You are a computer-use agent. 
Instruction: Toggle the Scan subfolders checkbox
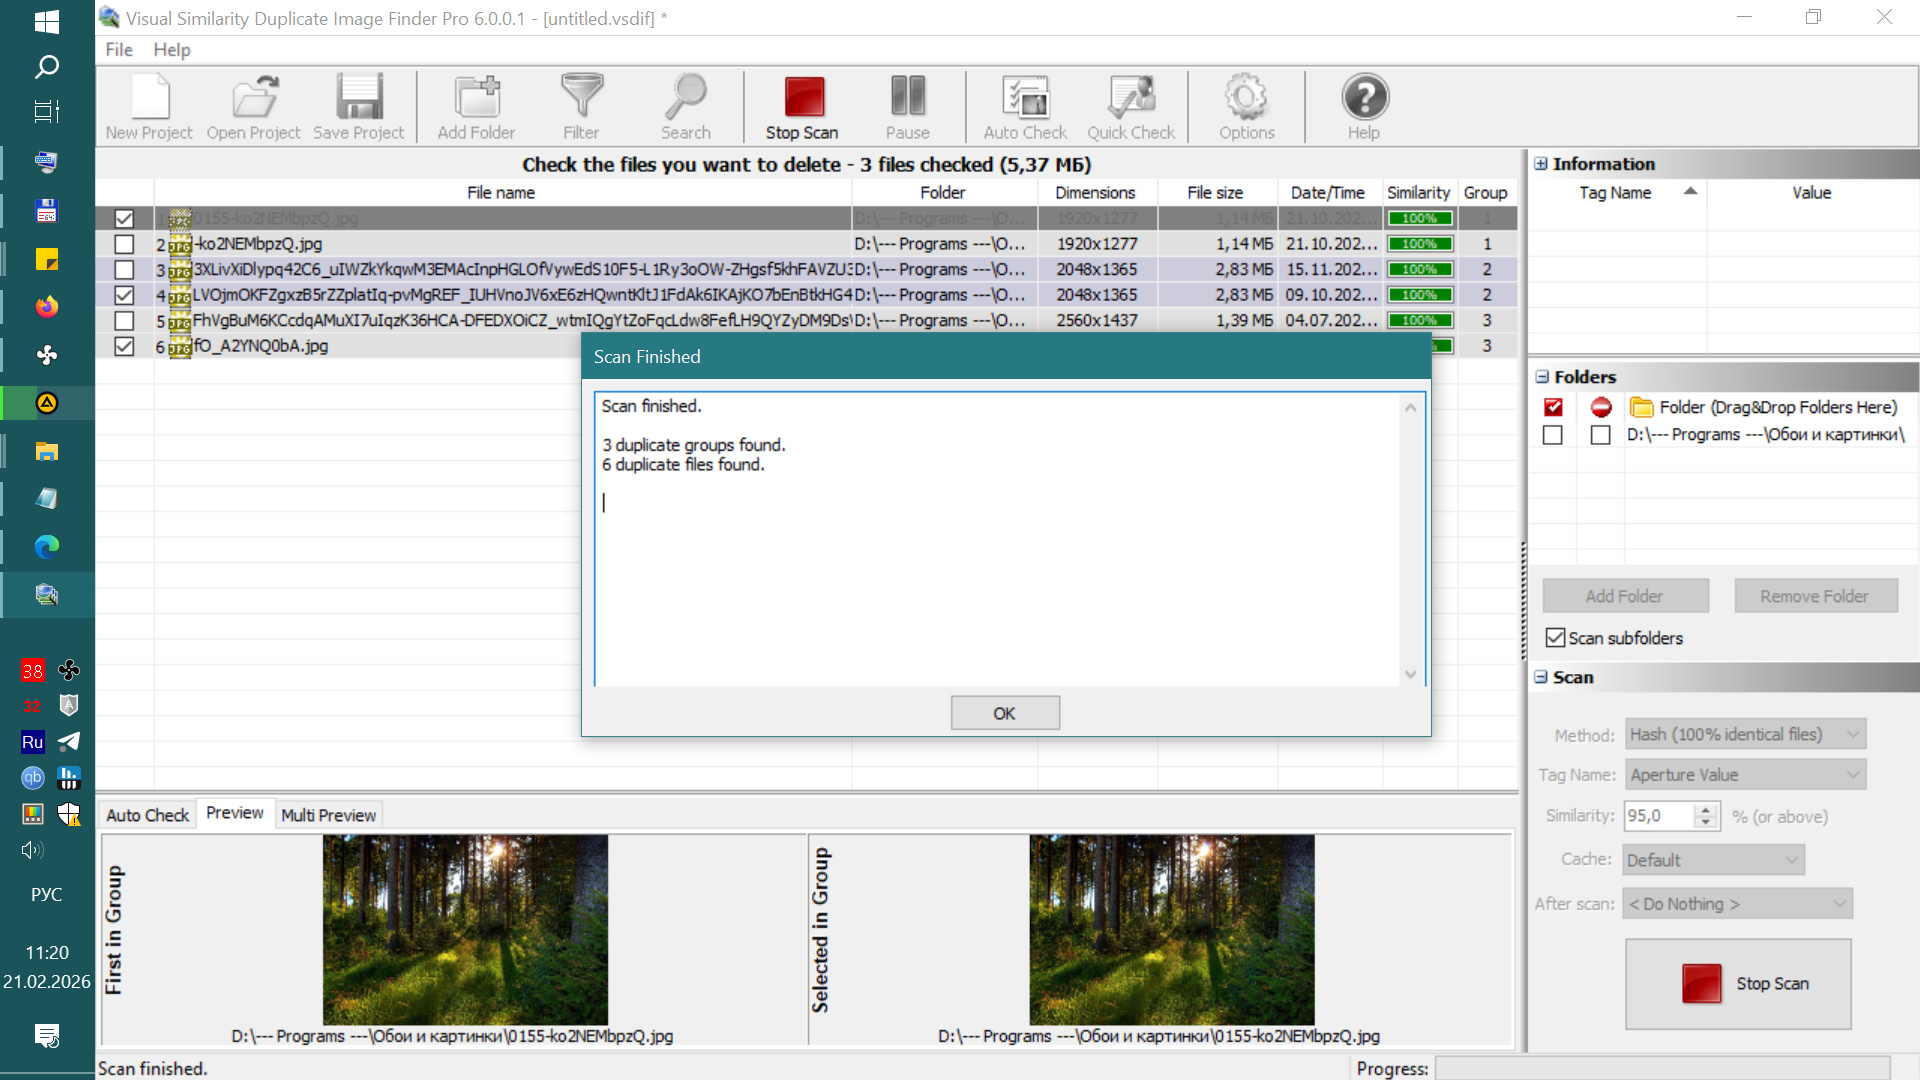point(1555,638)
